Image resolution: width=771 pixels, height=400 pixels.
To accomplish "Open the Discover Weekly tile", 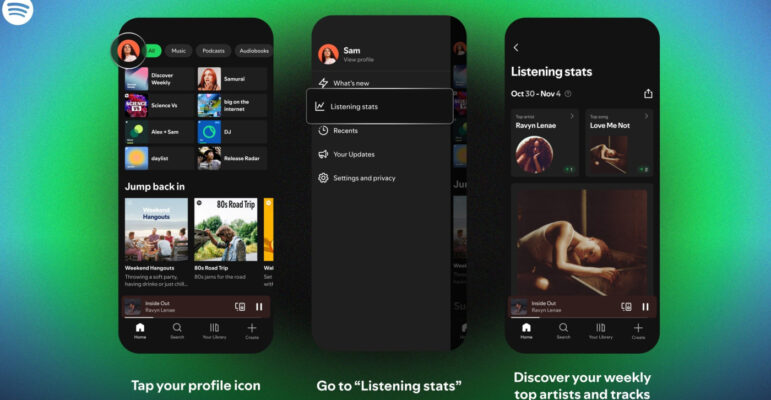I will coord(159,79).
